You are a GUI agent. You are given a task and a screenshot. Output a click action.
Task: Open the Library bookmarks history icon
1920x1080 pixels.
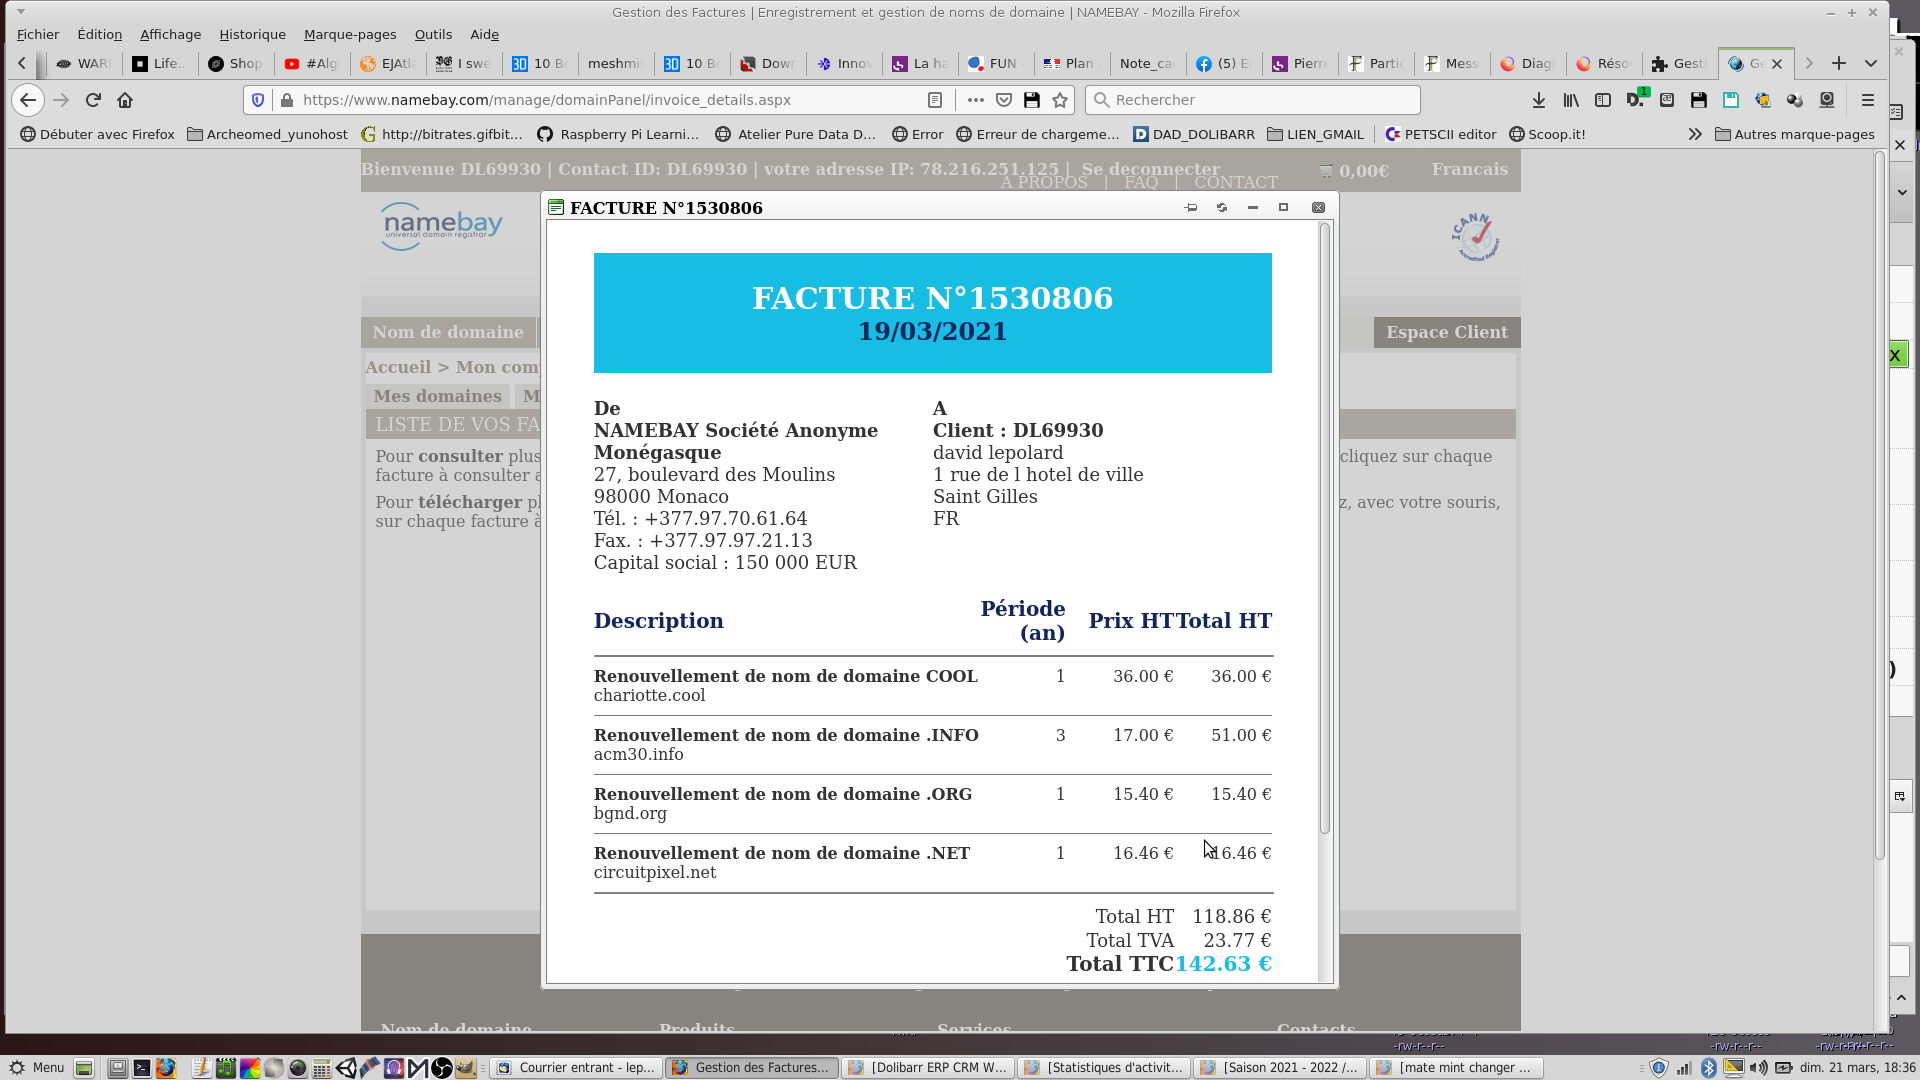click(1571, 100)
